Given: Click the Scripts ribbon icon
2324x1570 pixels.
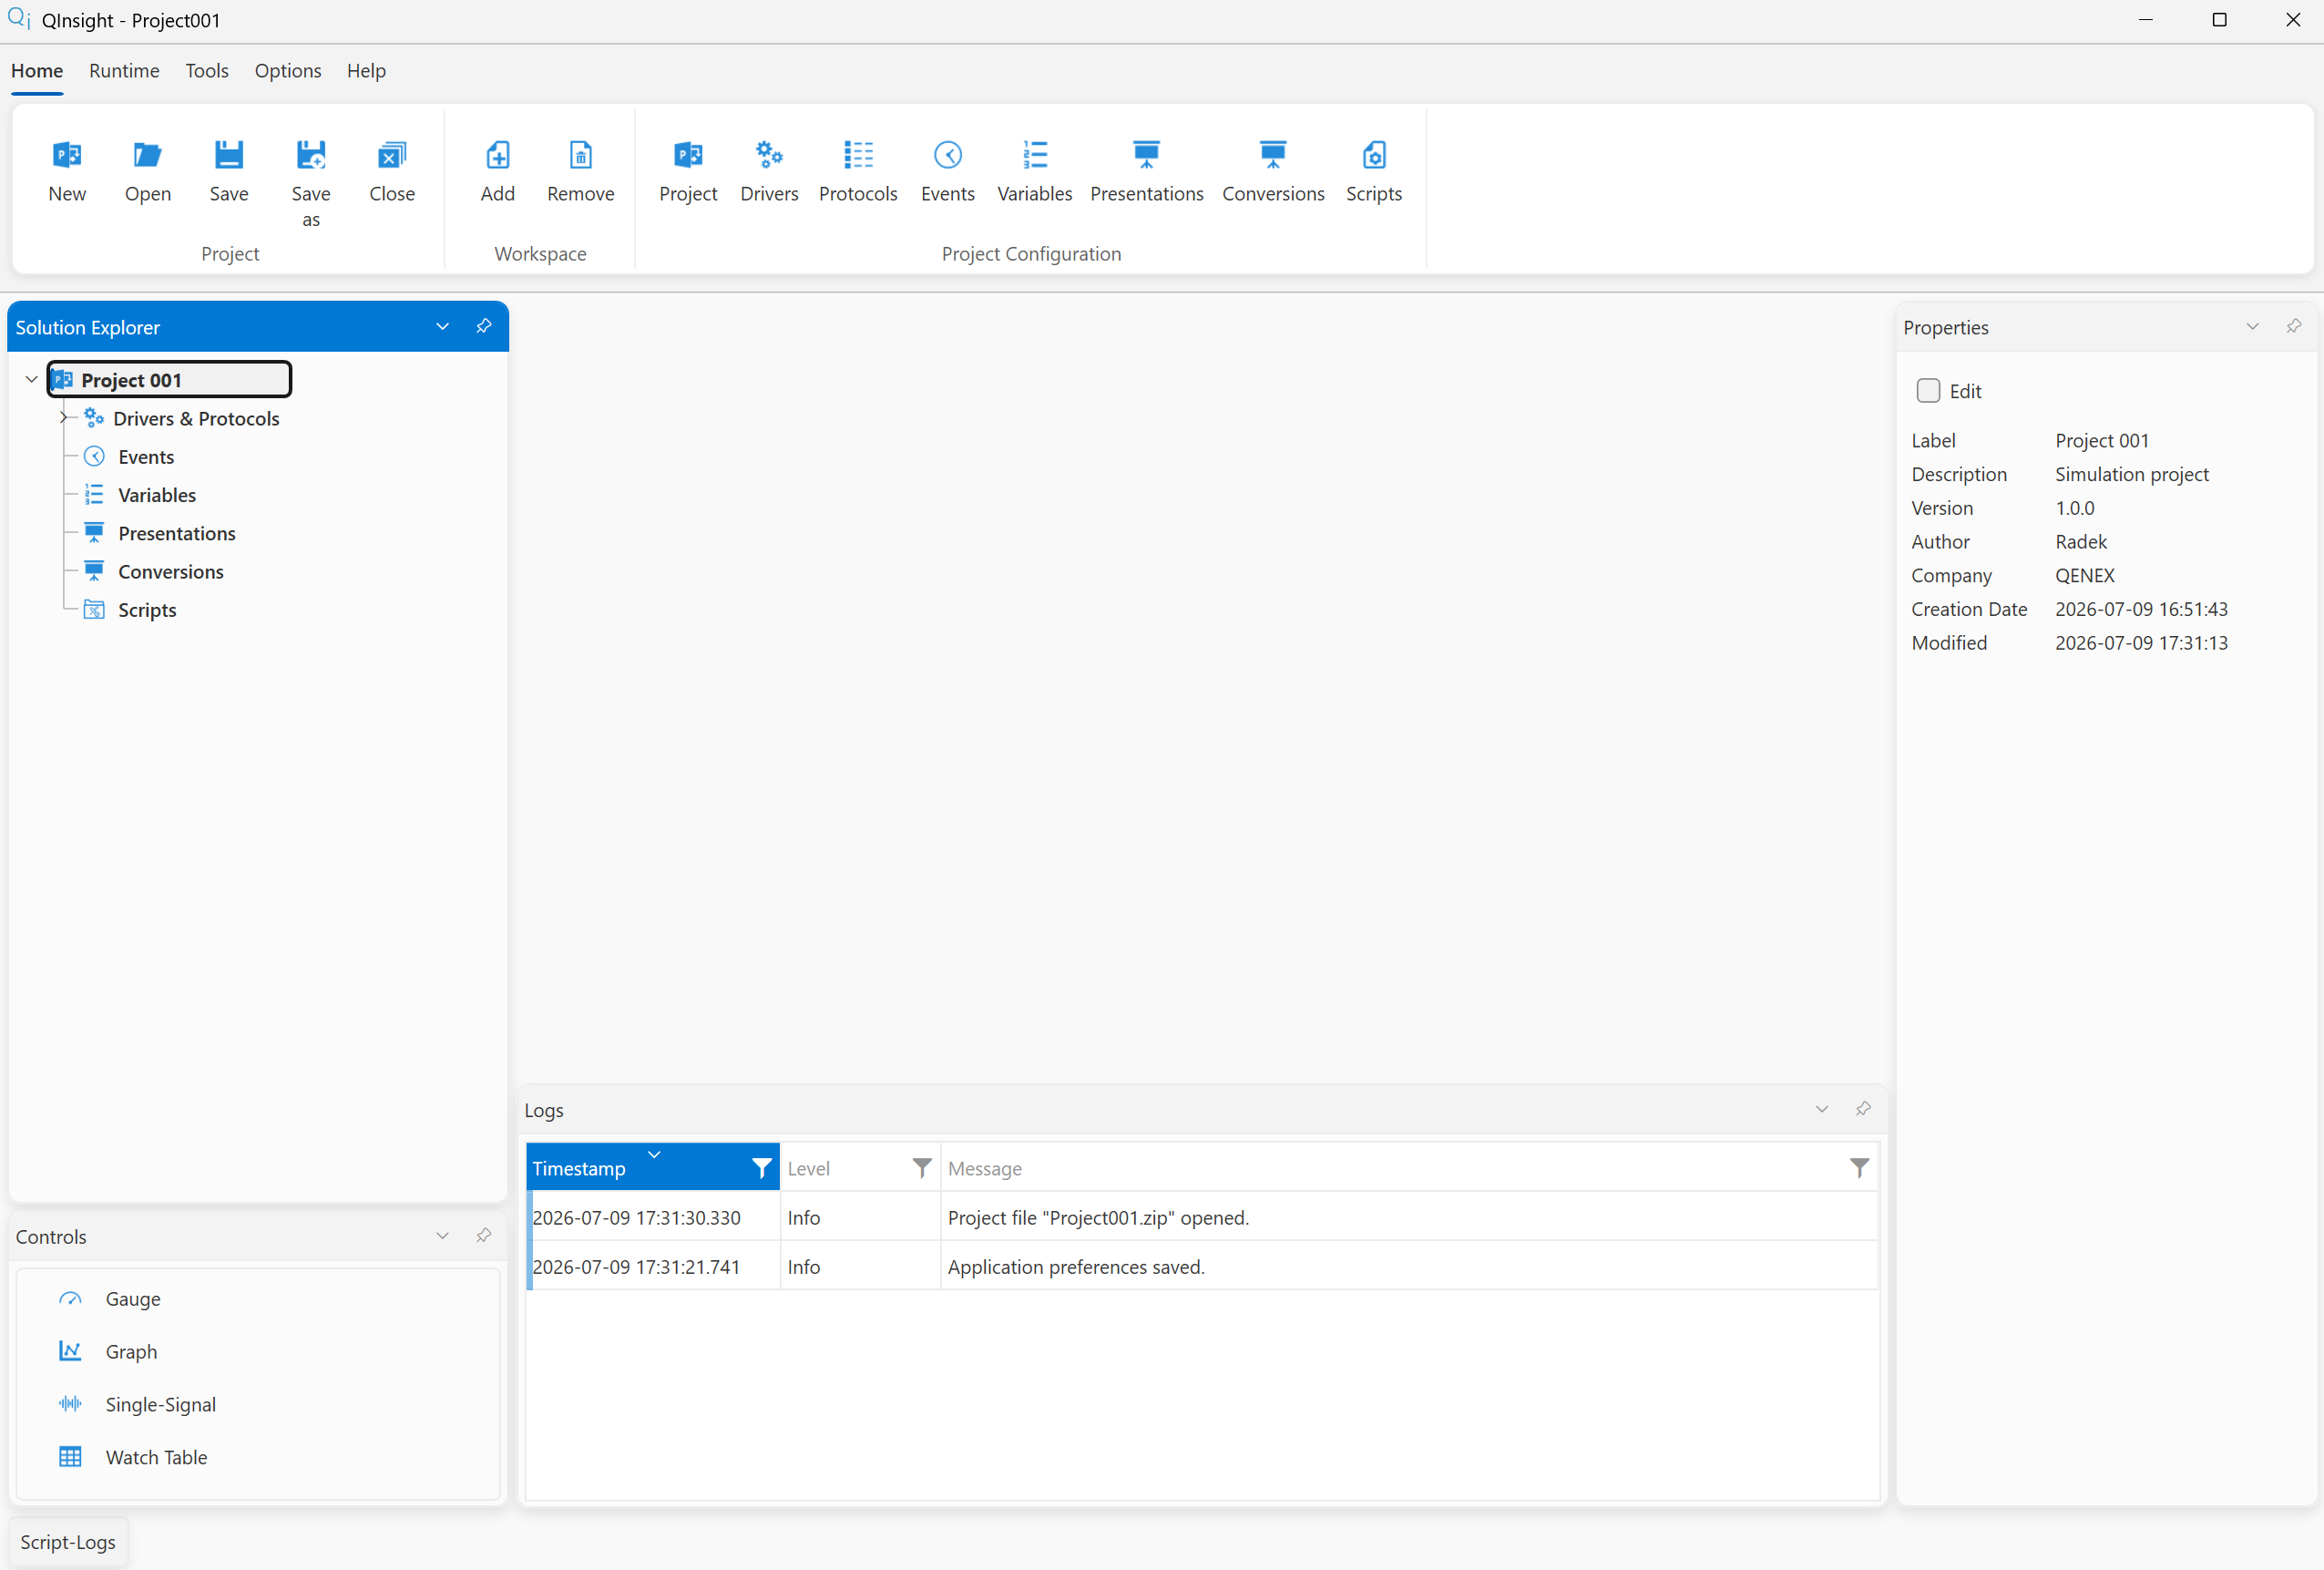Looking at the screenshot, I should pos(1374,155).
